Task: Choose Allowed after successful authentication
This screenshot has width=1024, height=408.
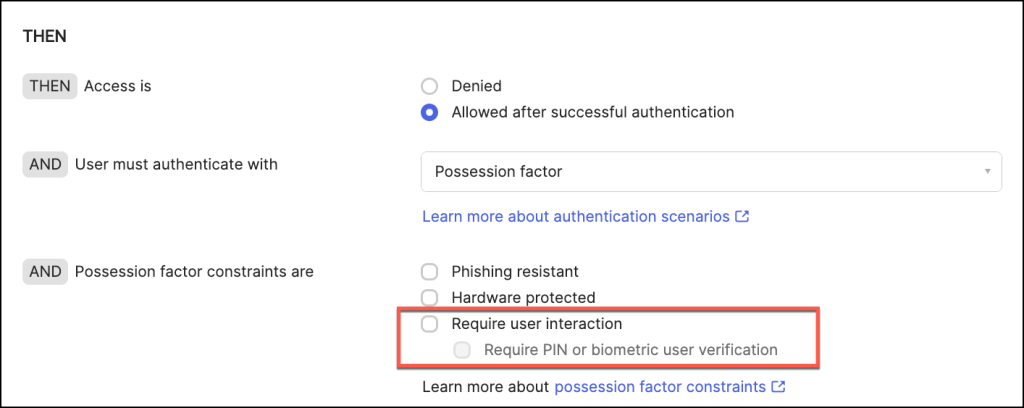Action: [x=430, y=112]
